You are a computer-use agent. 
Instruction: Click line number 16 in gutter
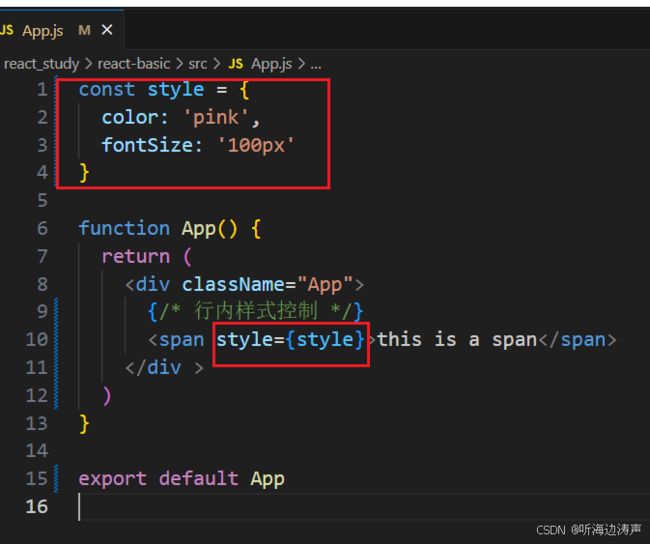point(37,506)
